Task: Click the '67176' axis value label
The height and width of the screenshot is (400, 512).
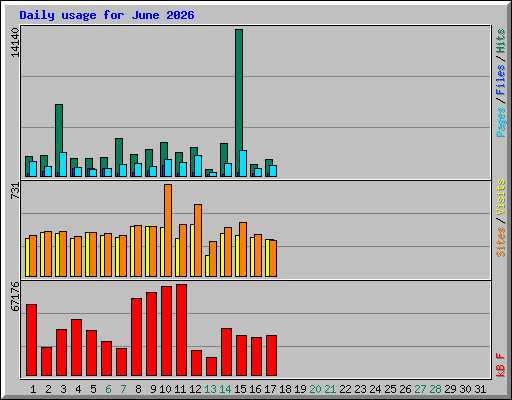Action: [15, 297]
